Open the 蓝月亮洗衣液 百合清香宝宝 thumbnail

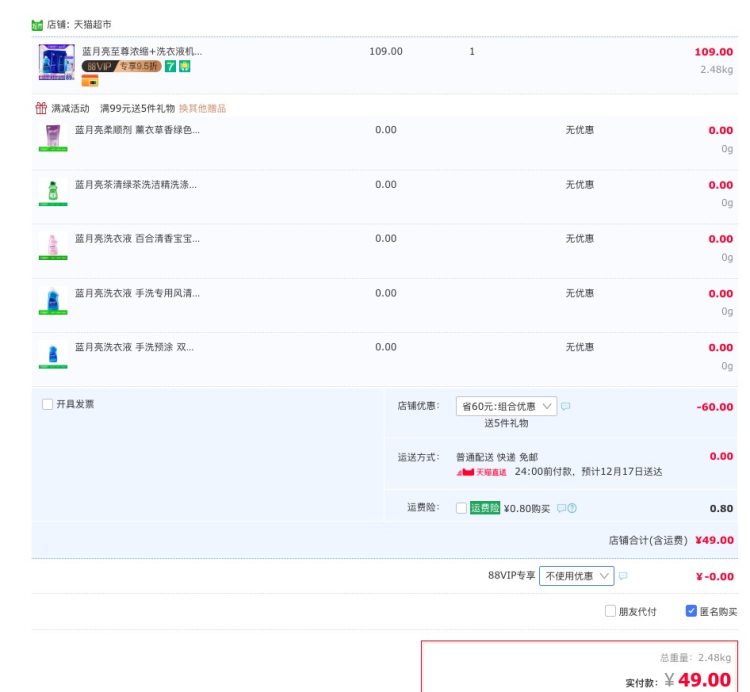pyautogui.click(x=53, y=247)
